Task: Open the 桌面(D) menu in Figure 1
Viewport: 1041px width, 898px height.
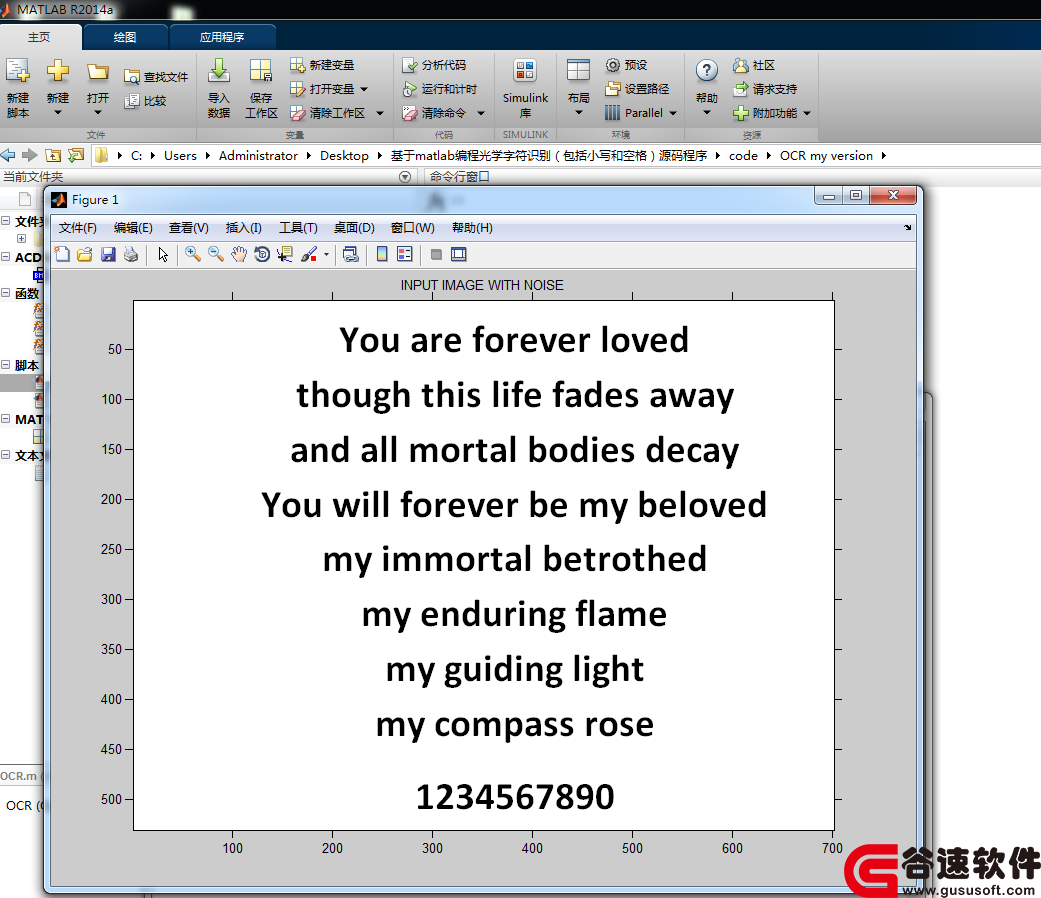Action: coord(354,228)
